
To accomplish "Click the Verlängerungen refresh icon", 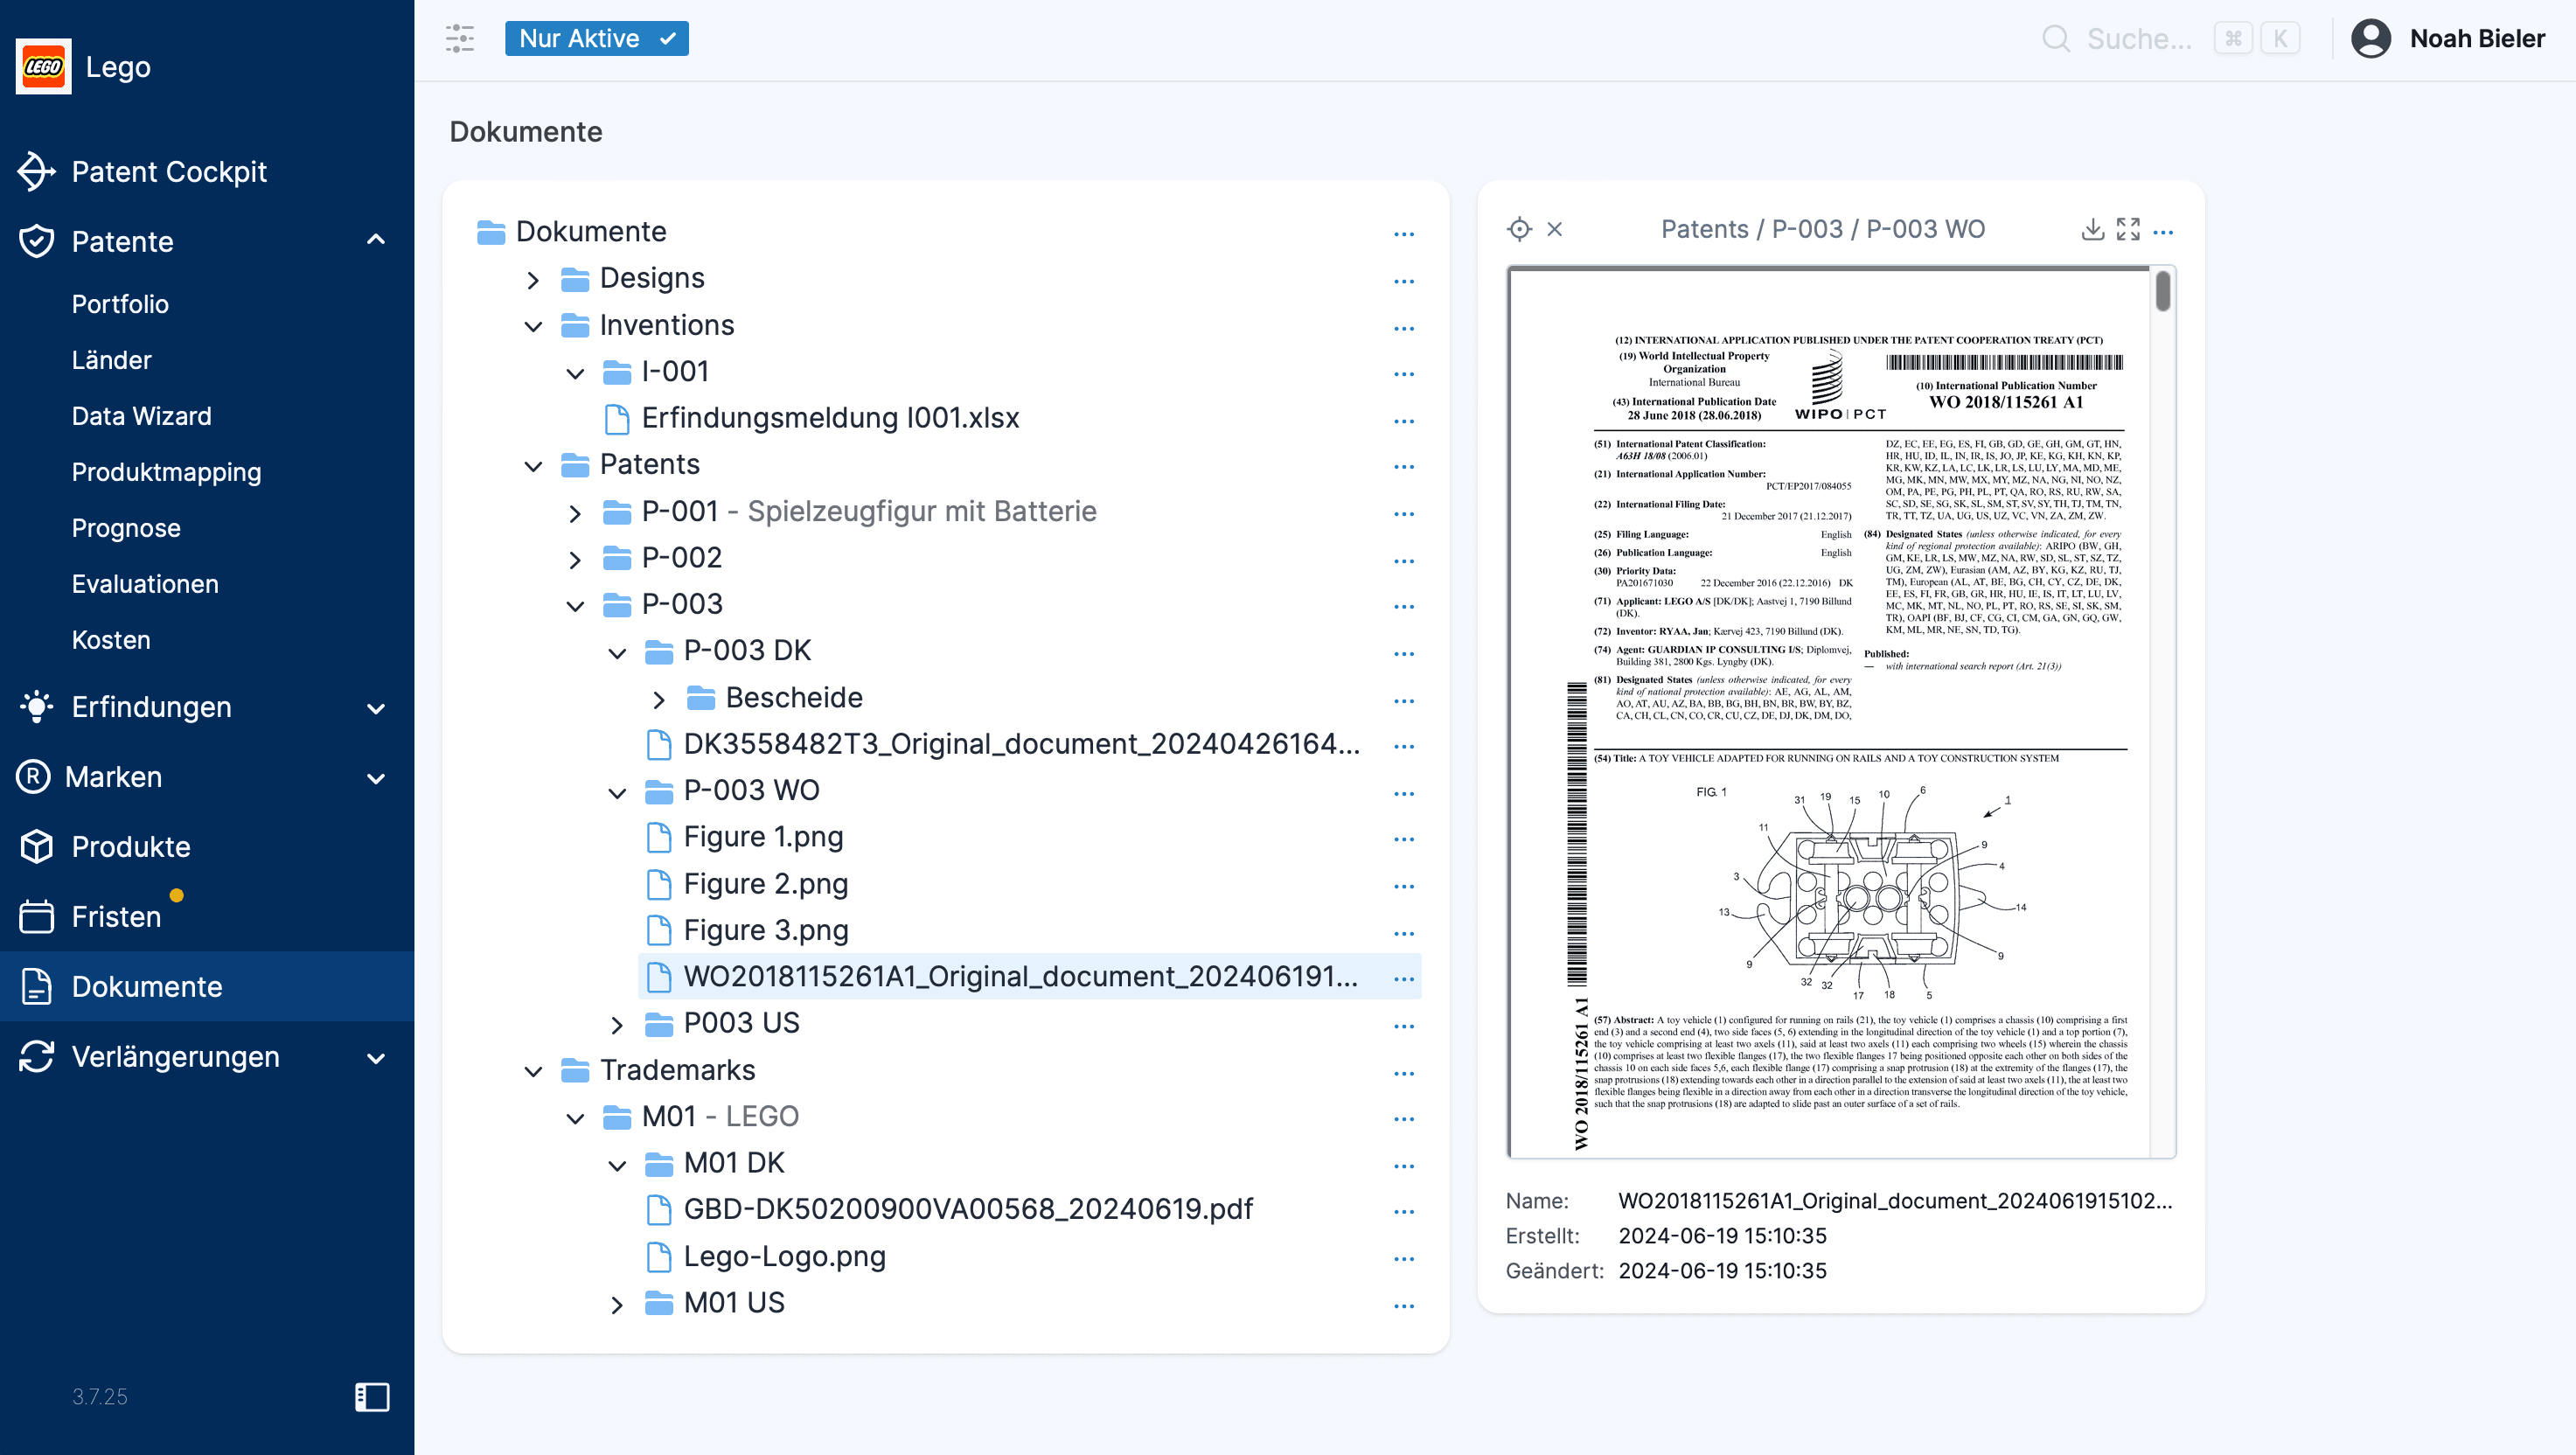I will [36, 1057].
